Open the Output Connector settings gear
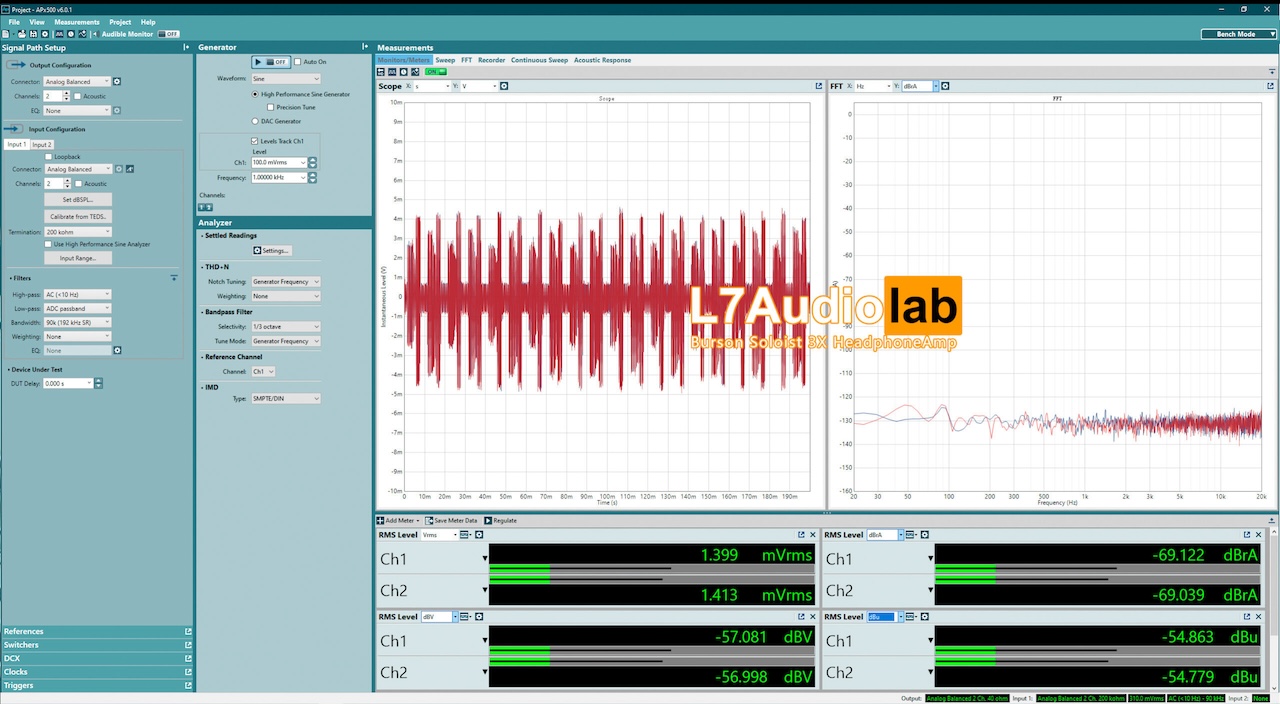1280x704 pixels. coord(117,82)
